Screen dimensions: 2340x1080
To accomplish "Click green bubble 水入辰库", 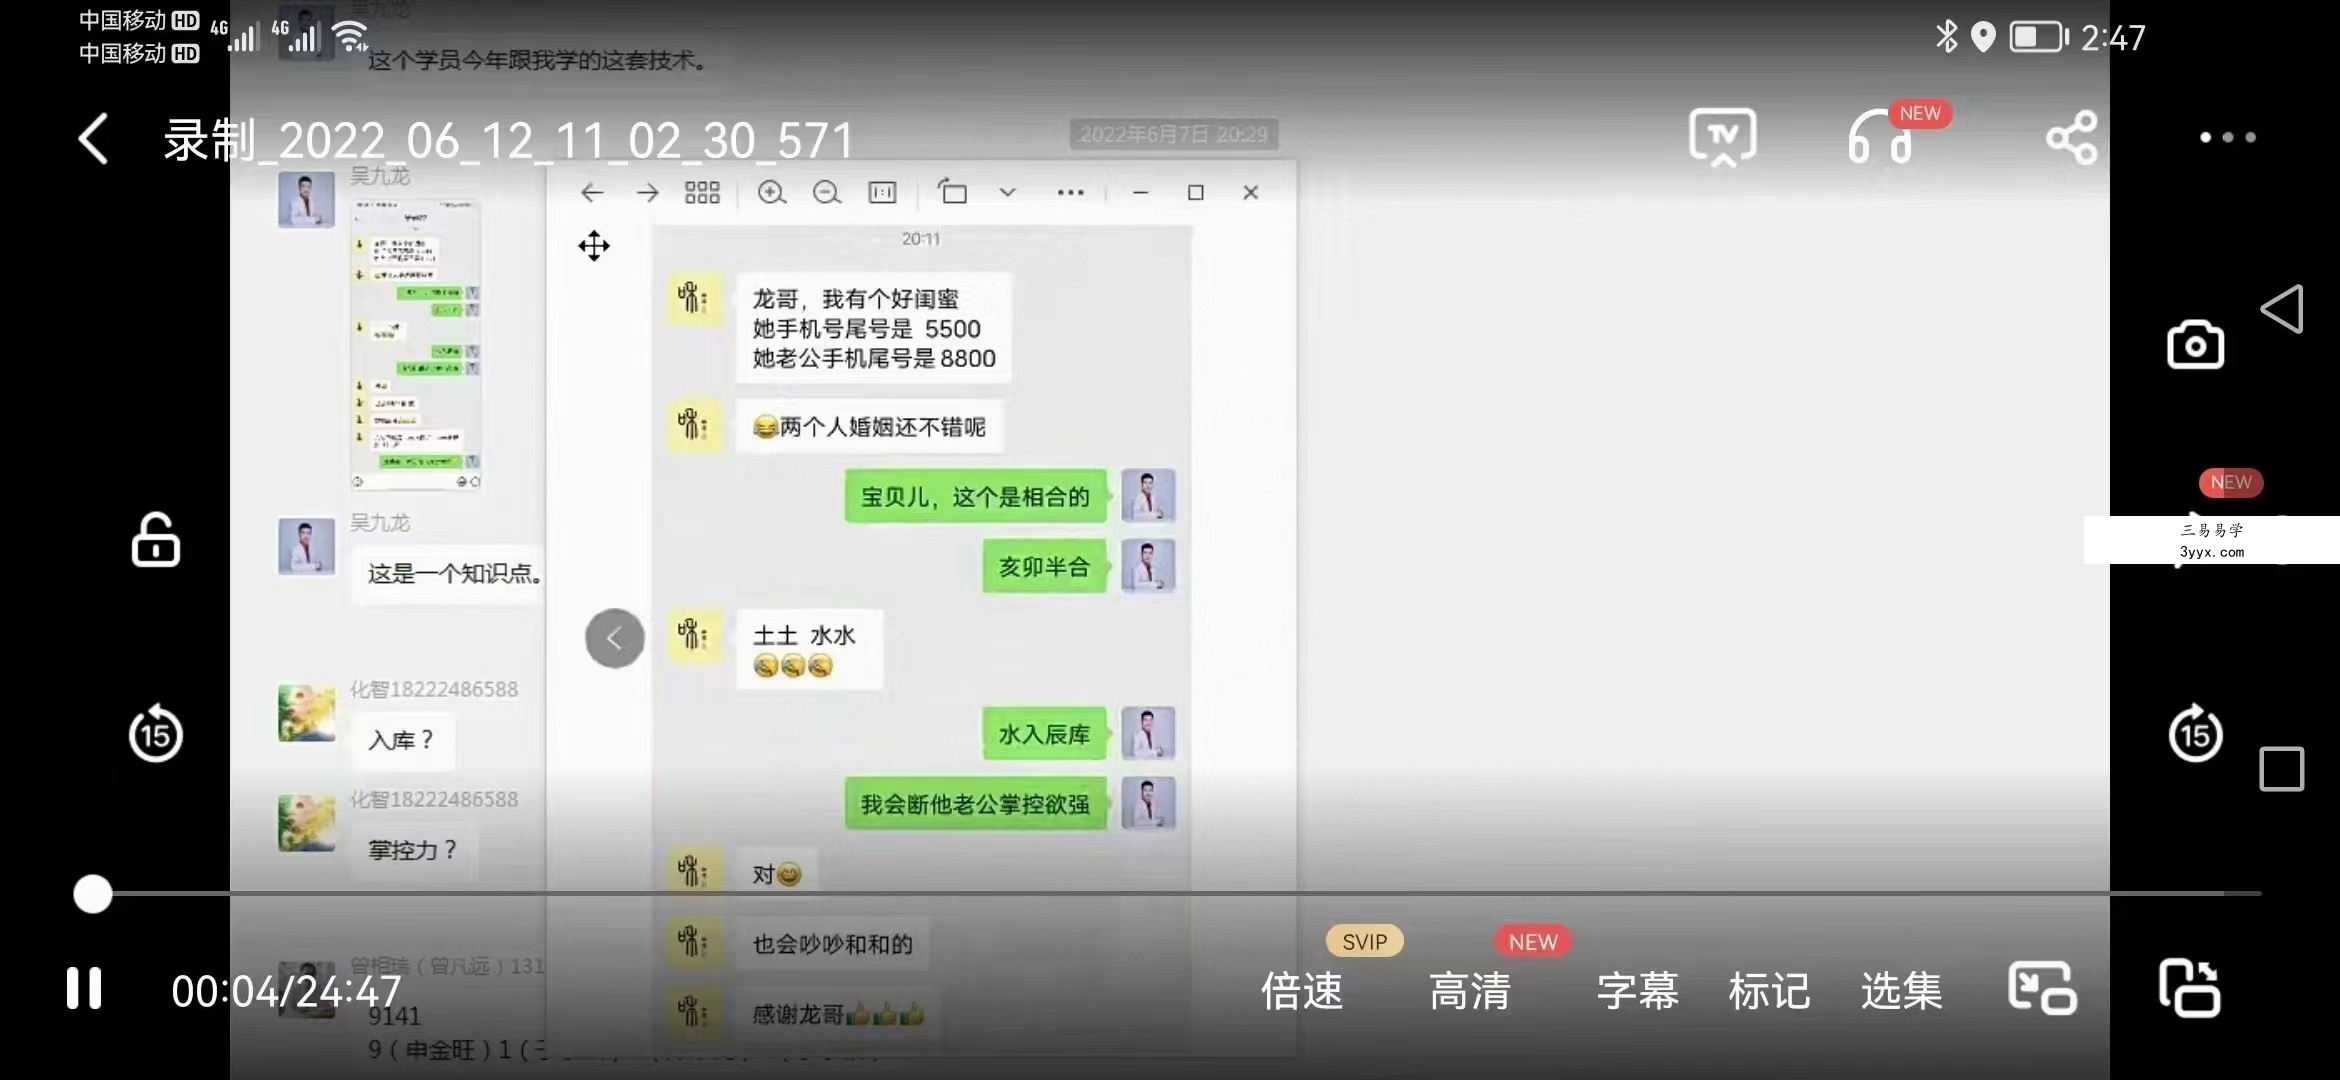I will [x=1044, y=735].
